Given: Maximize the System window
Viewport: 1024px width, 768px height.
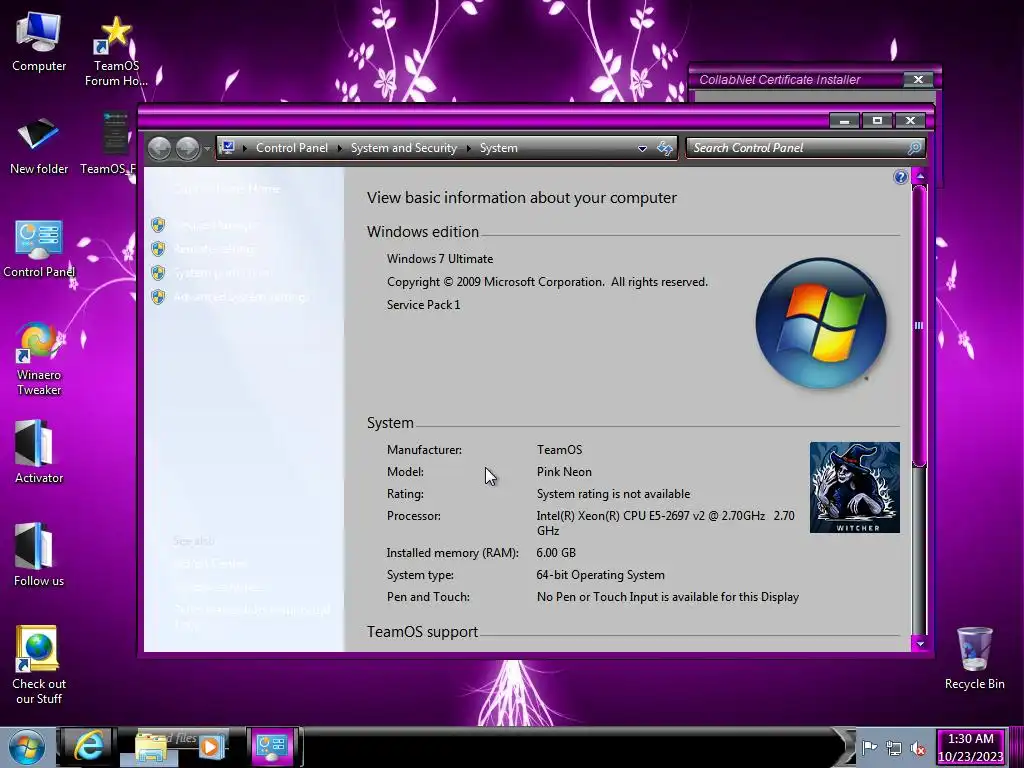Looking at the screenshot, I should coord(877,120).
